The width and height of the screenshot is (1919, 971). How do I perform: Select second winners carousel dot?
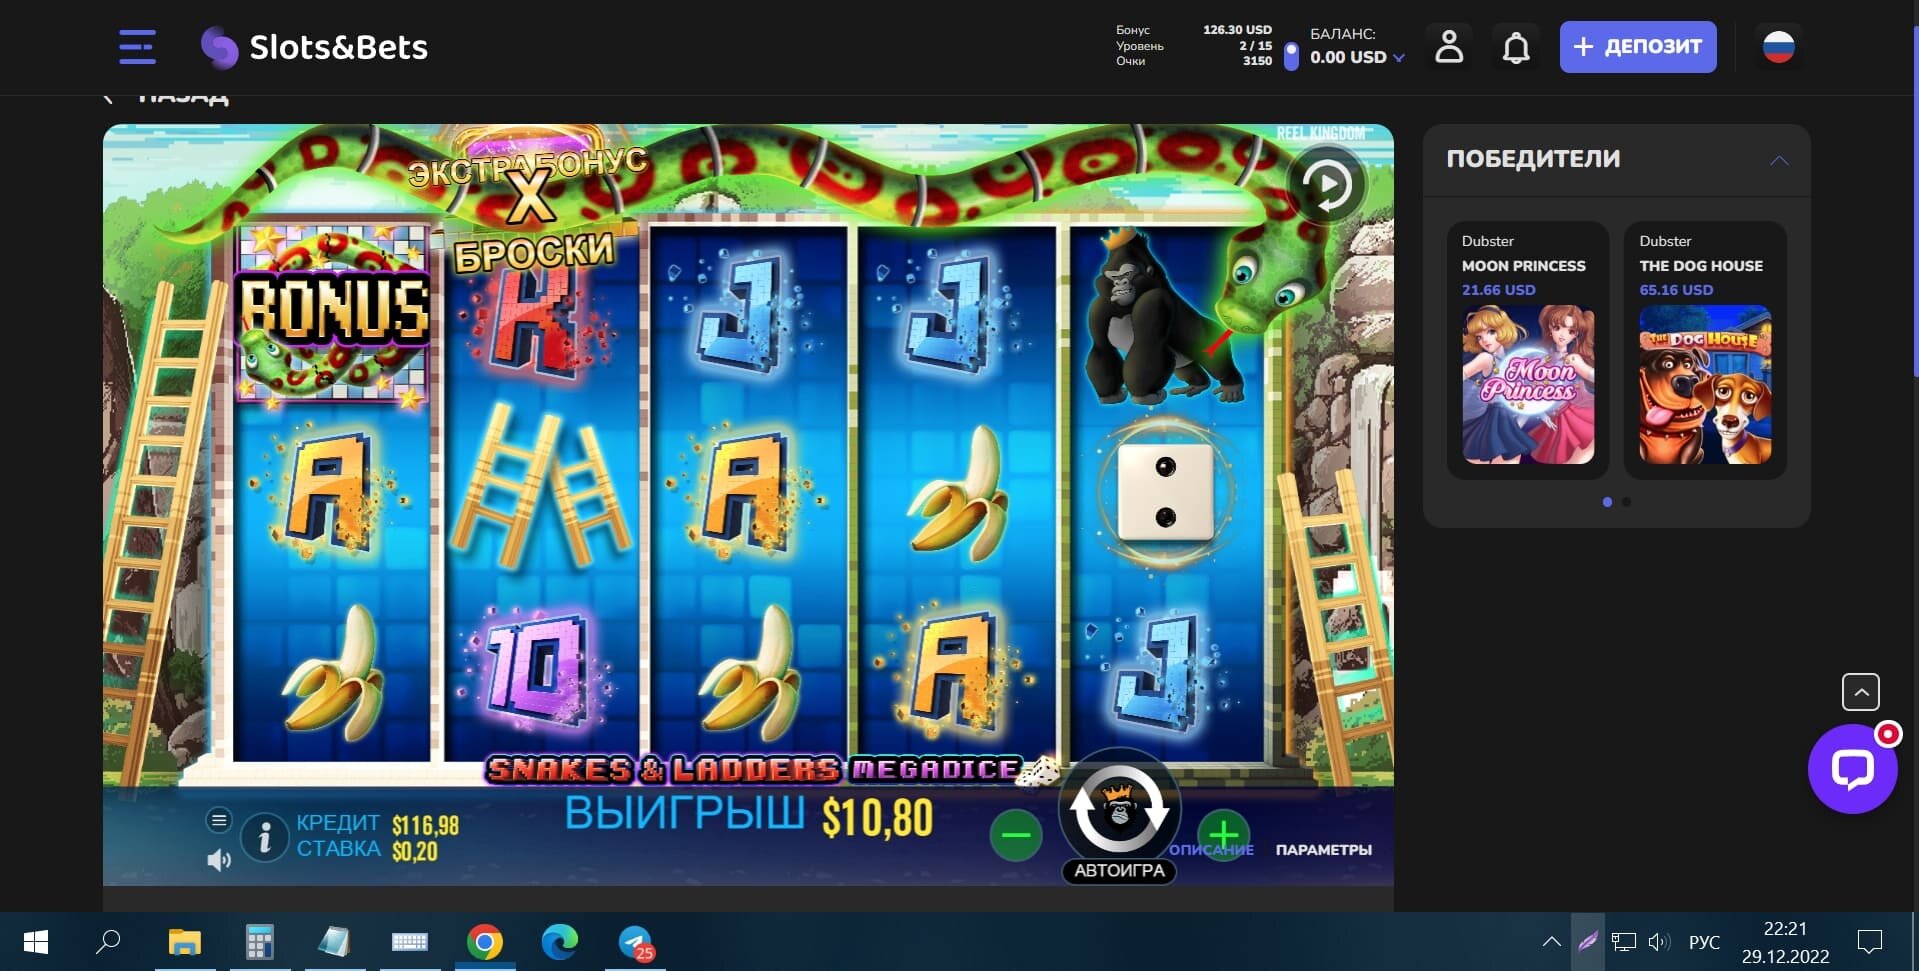(1626, 502)
